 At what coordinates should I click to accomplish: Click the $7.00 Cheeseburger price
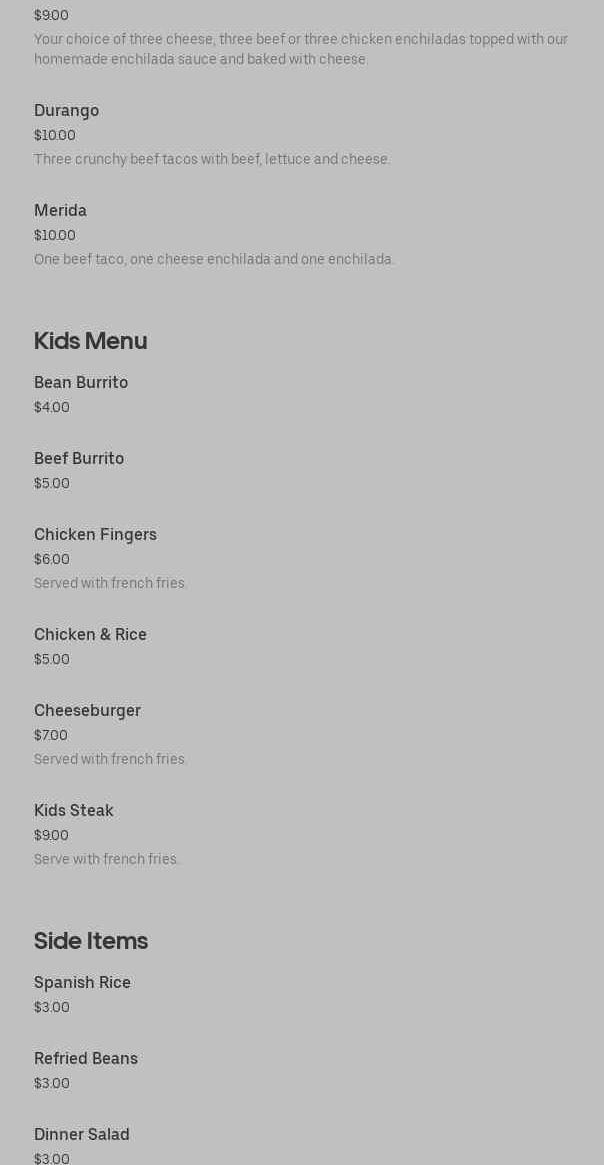coord(51,736)
